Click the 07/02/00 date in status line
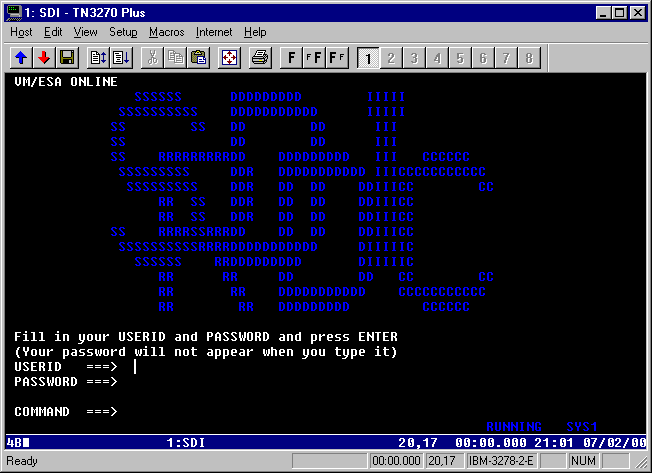Image resolution: width=652 pixels, height=473 pixels. 615,443
